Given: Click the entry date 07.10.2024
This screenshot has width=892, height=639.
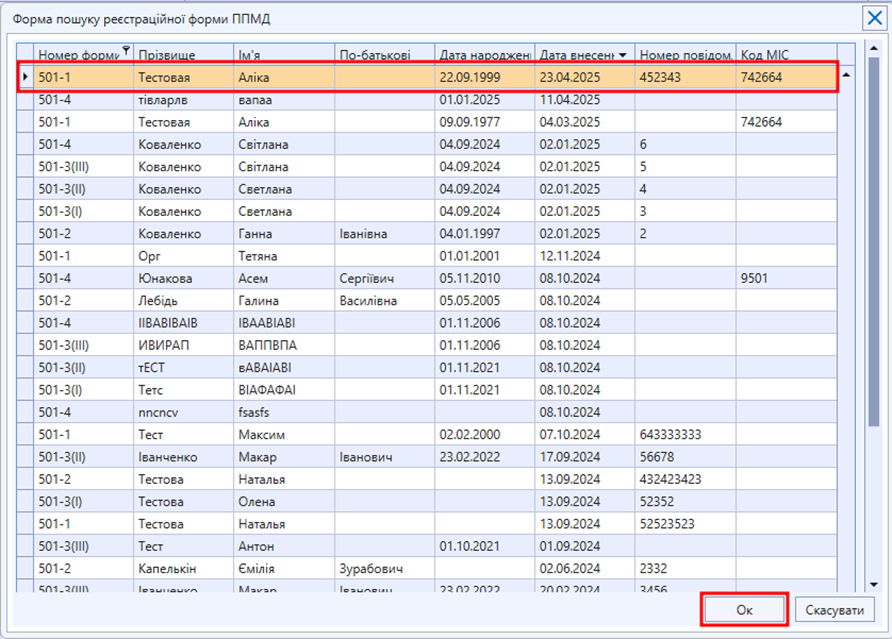Looking at the screenshot, I should (x=585, y=434).
